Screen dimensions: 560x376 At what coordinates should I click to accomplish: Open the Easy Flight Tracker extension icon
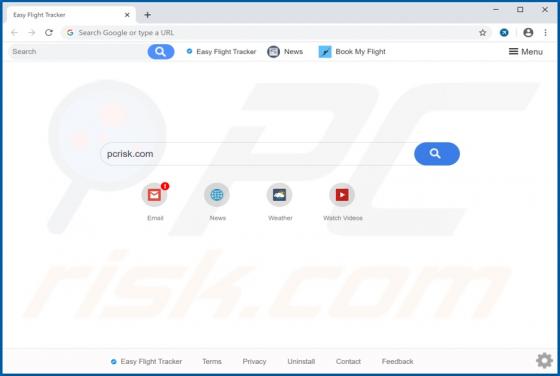click(504, 33)
